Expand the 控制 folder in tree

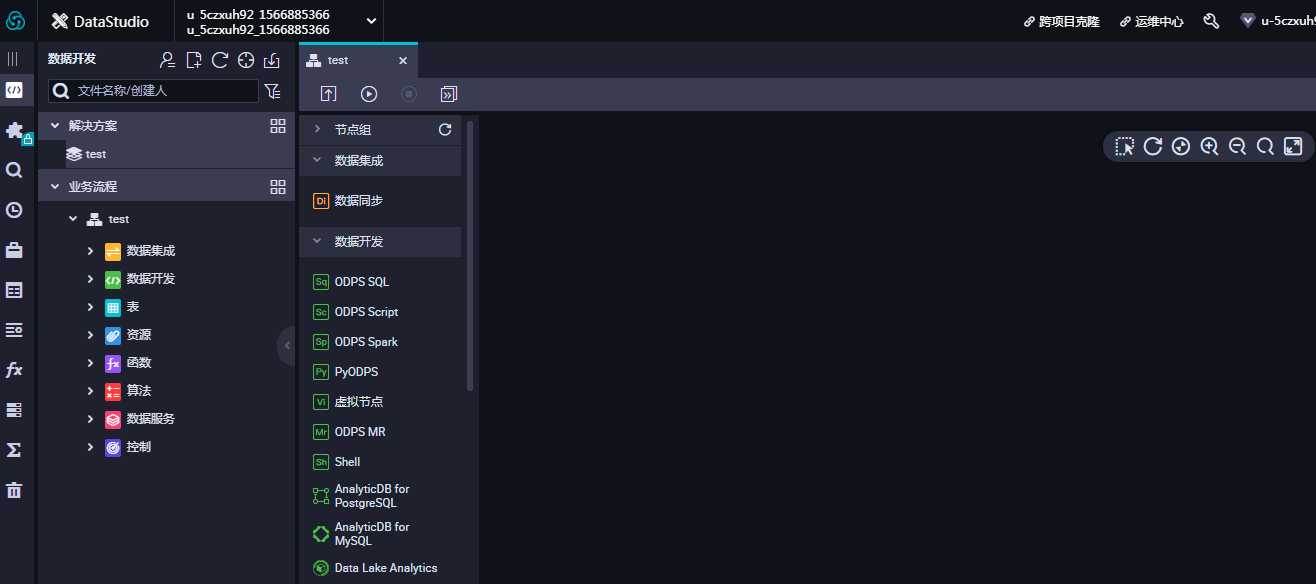pos(90,447)
